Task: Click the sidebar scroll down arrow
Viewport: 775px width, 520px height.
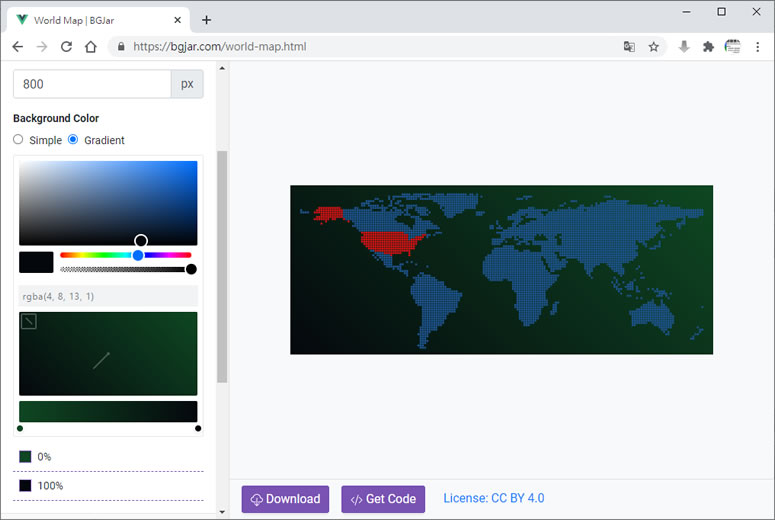Action: click(222, 512)
